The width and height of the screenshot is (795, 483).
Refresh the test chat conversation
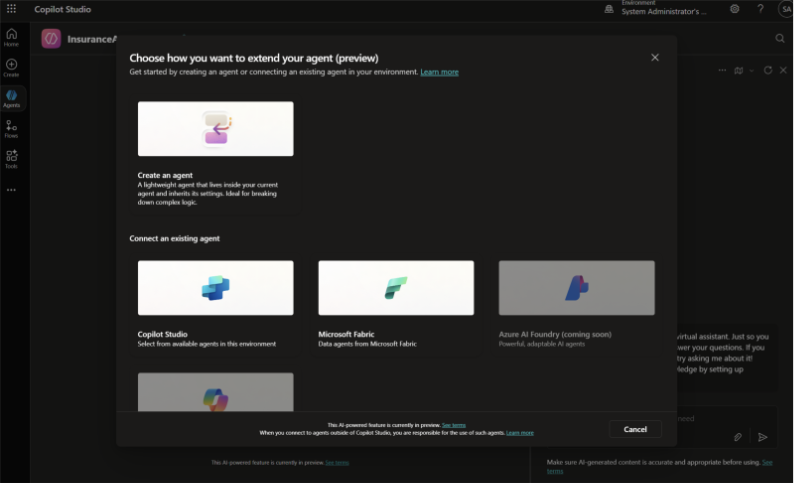768,70
